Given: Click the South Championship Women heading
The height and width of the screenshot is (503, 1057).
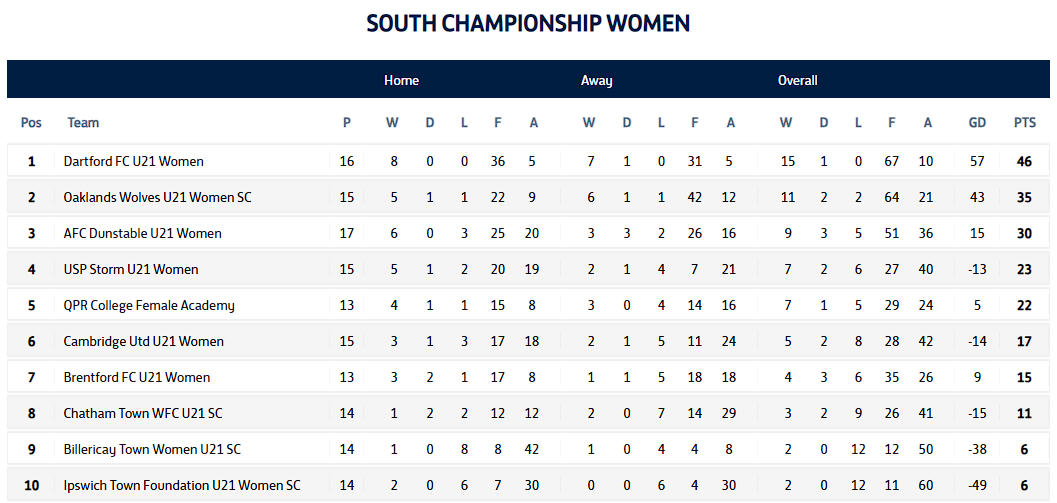Looking at the screenshot, I should [528, 23].
